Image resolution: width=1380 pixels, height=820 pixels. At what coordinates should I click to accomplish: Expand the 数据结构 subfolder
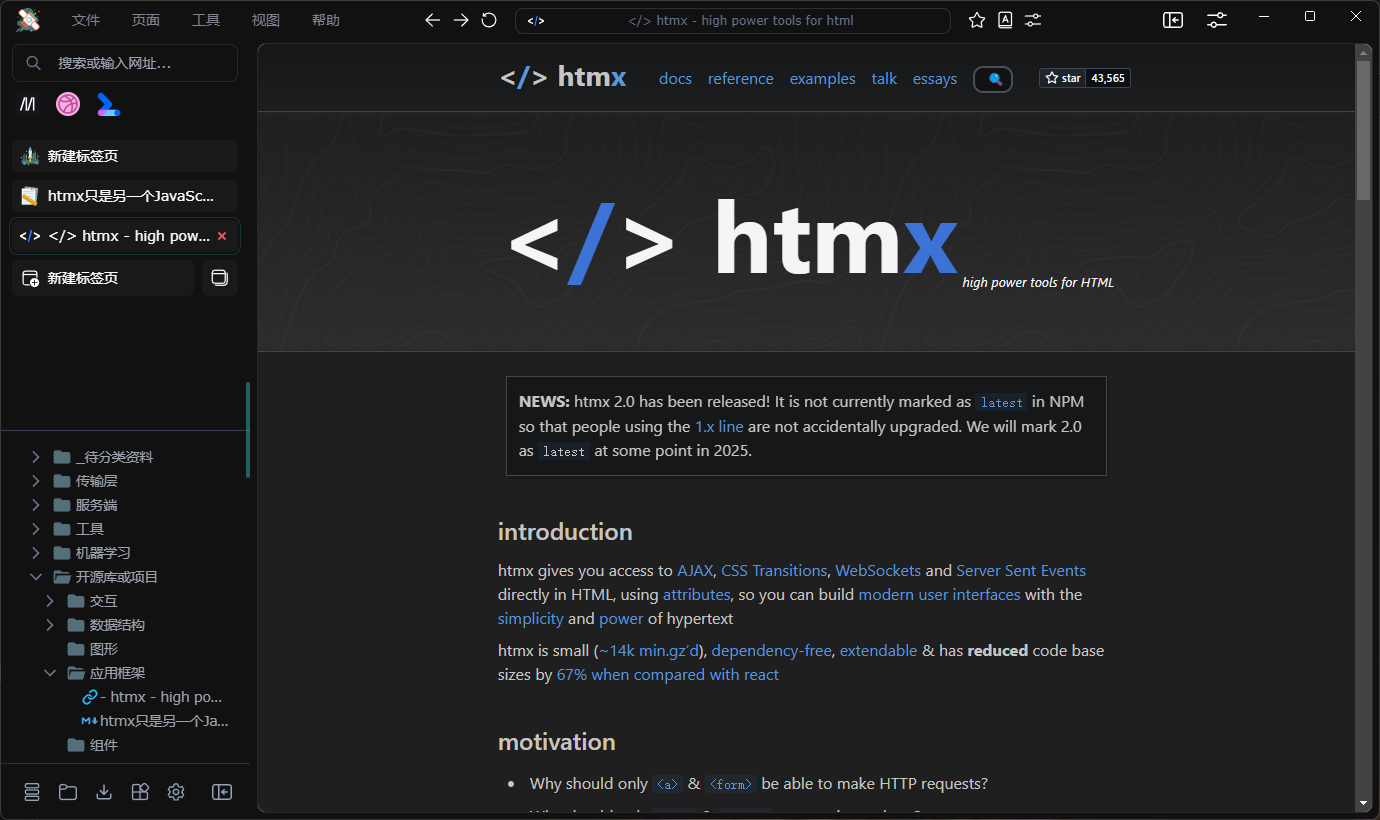point(50,625)
